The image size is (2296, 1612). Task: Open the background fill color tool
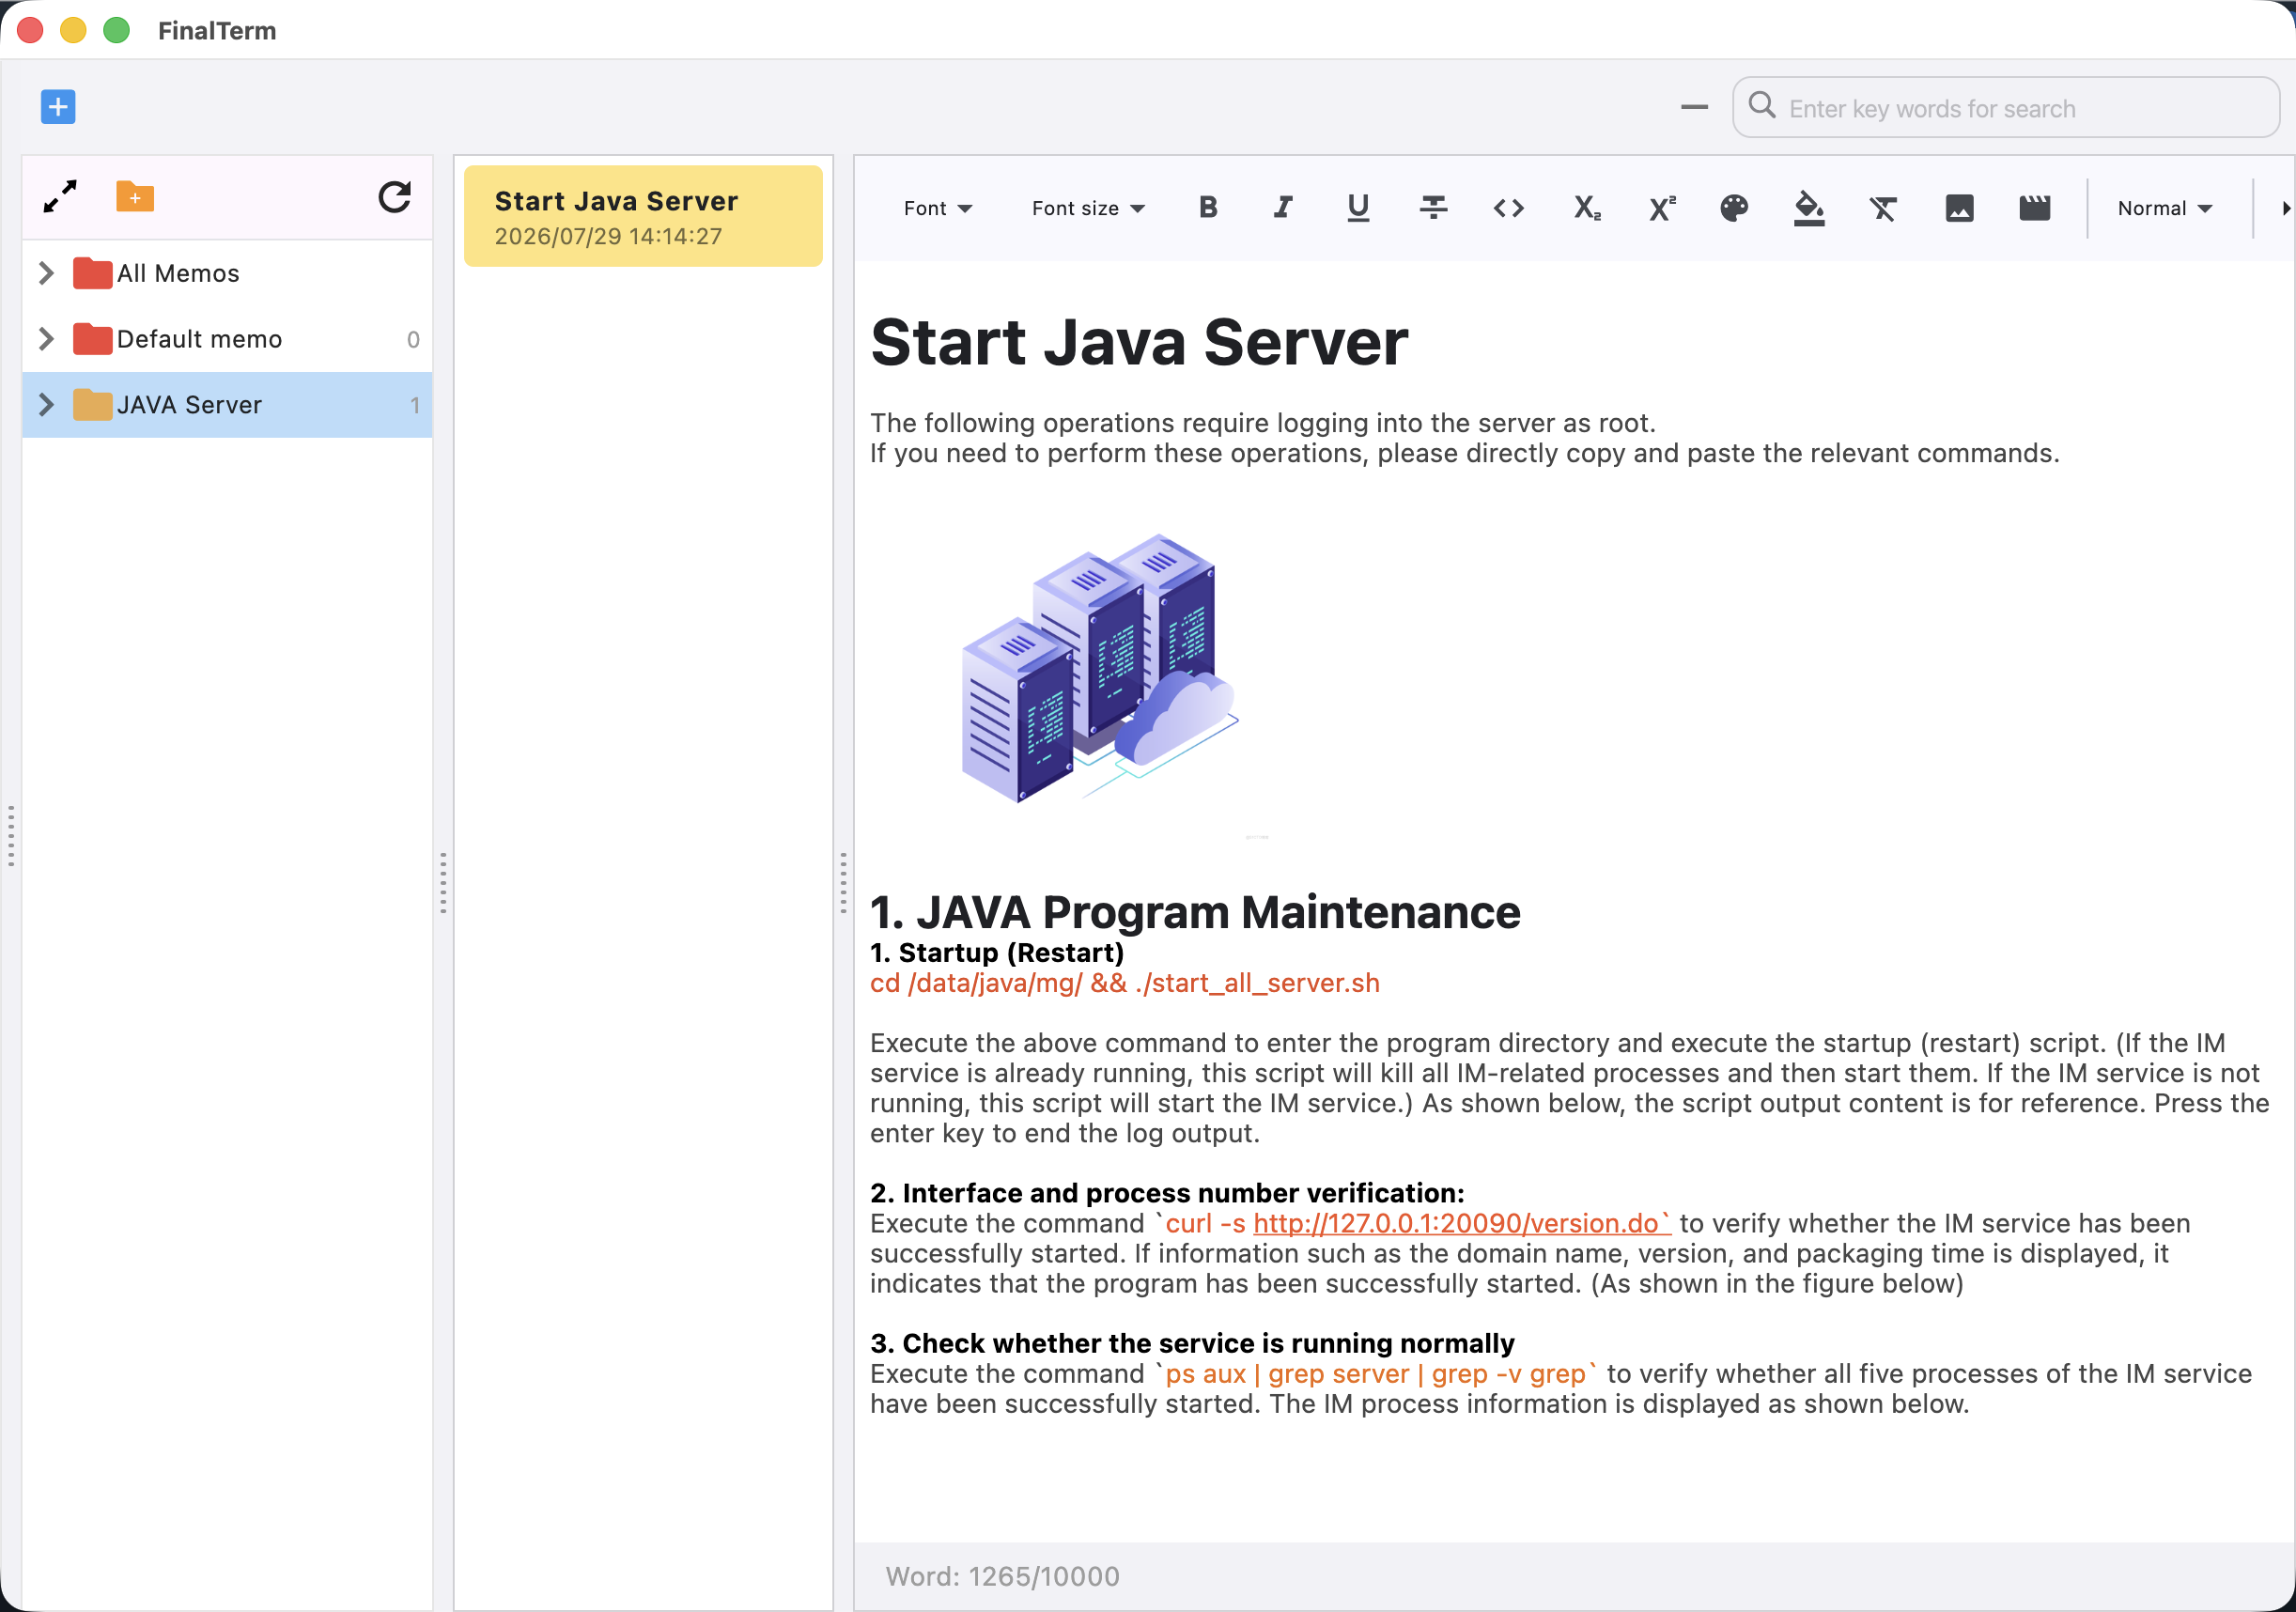point(1809,208)
